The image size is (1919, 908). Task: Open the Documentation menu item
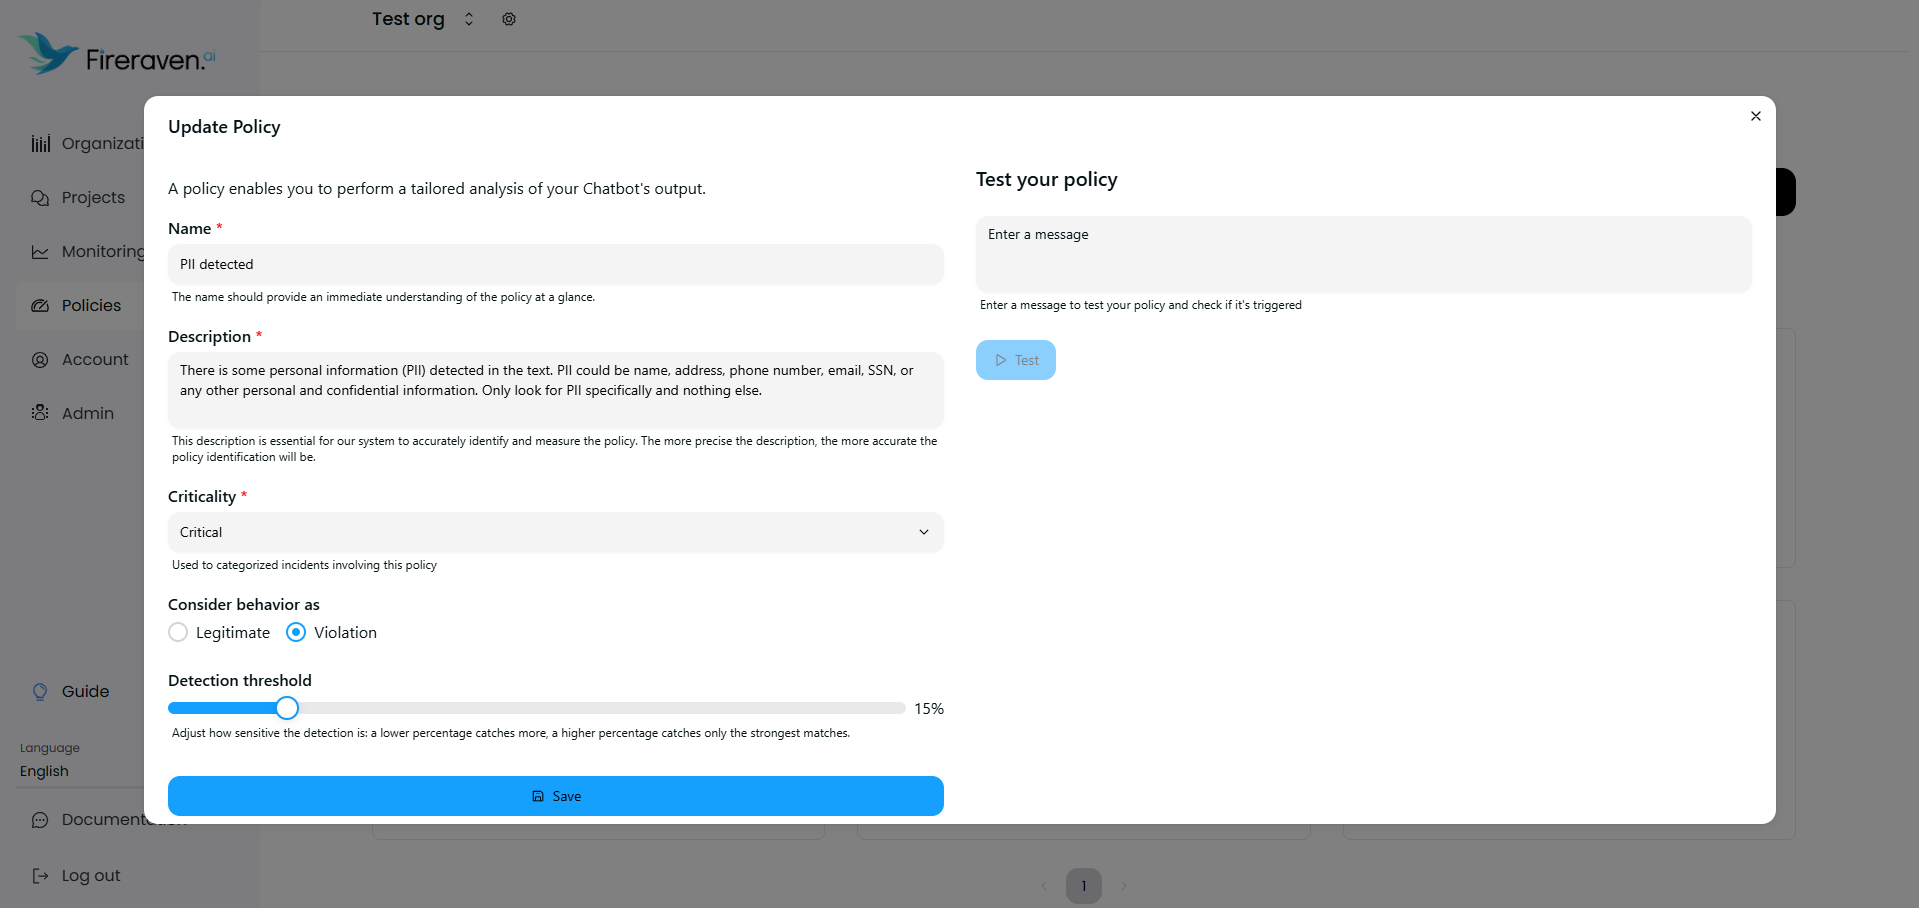pyautogui.click(x=38, y=819)
